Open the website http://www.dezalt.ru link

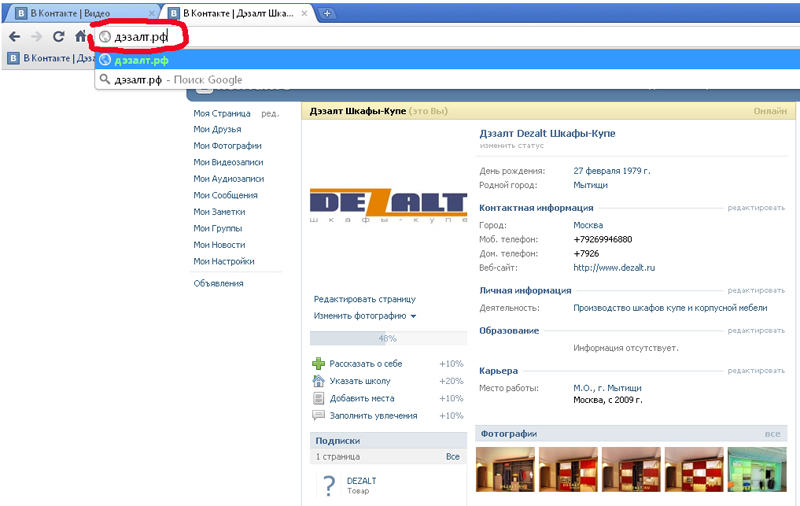614,268
